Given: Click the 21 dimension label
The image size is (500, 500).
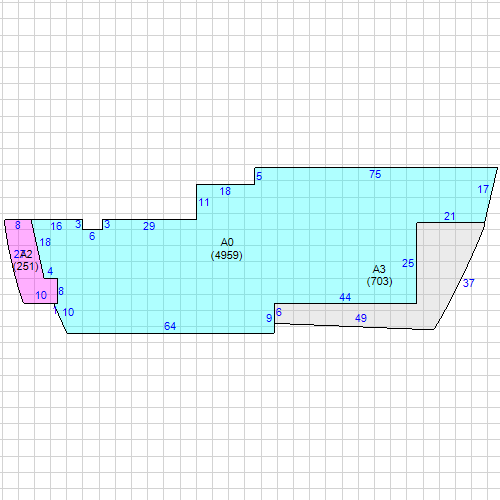Looking at the screenshot, I should point(449,216).
